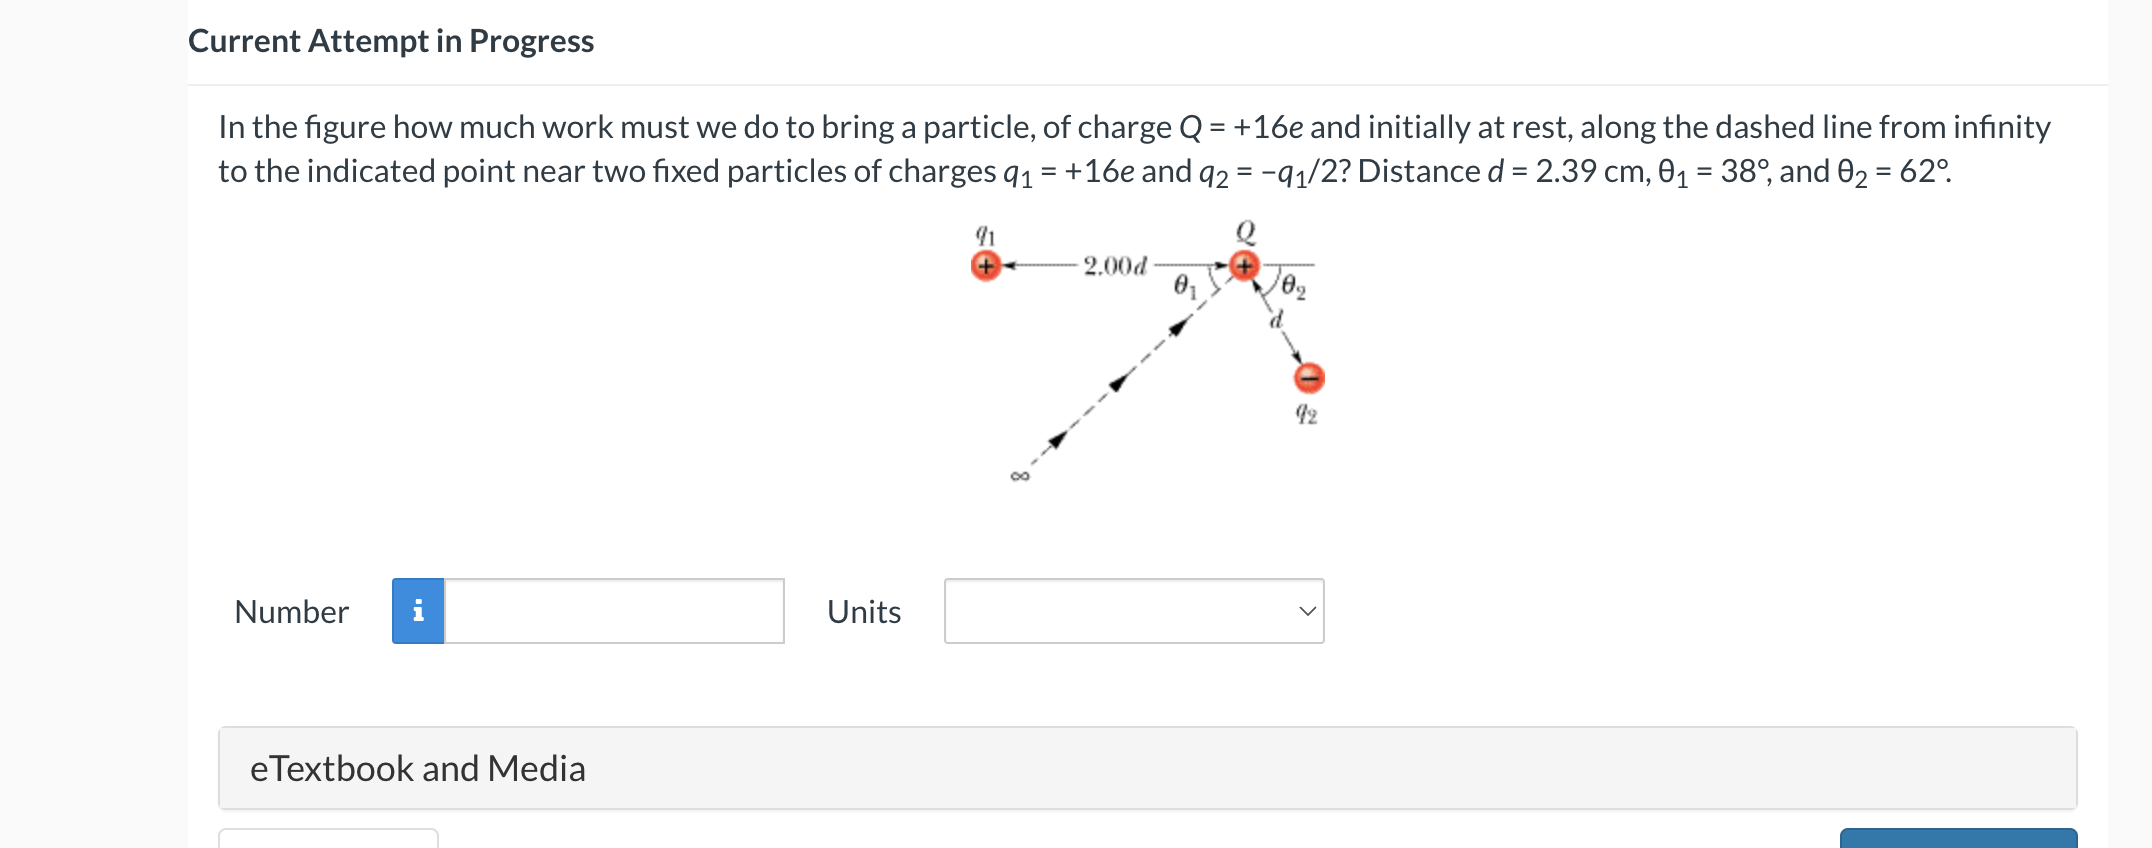Select the Current Attempt in Progress heading
The width and height of the screenshot is (2152, 848).
[x=391, y=41]
